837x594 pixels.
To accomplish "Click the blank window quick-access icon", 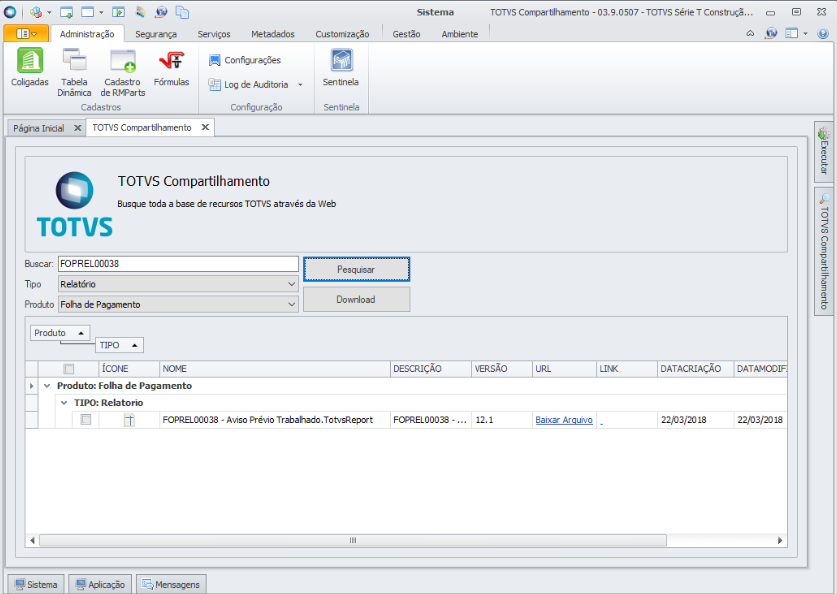I will [x=87, y=12].
